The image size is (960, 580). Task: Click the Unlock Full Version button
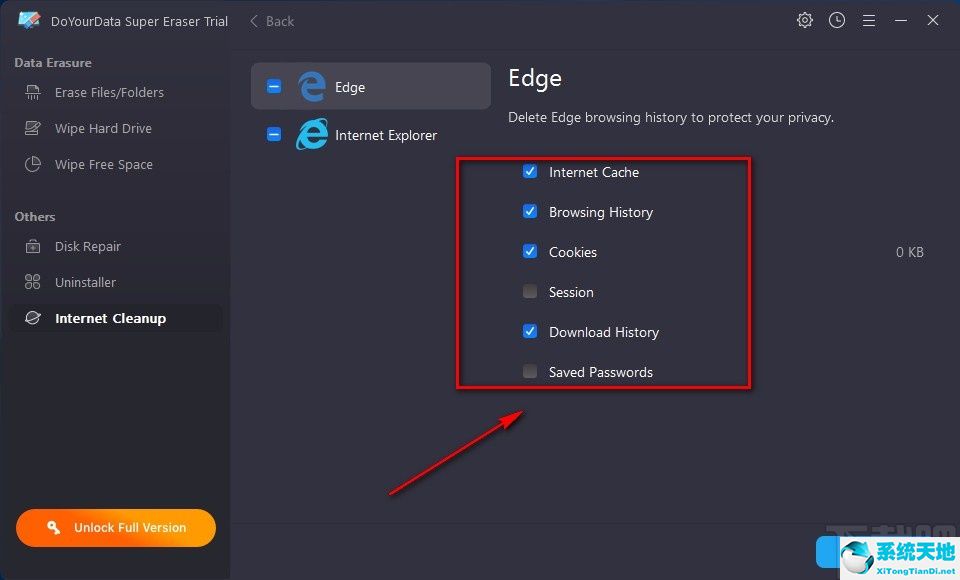point(116,527)
